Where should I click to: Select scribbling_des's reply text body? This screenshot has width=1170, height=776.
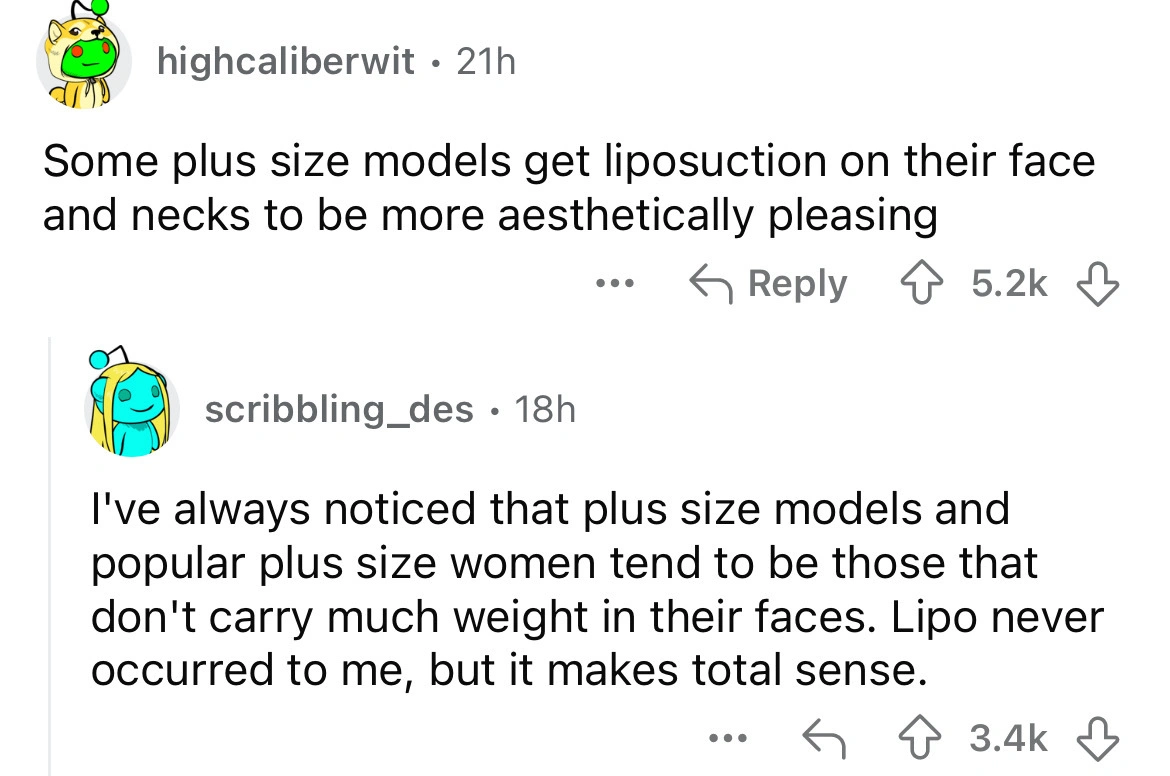pos(597,589)
